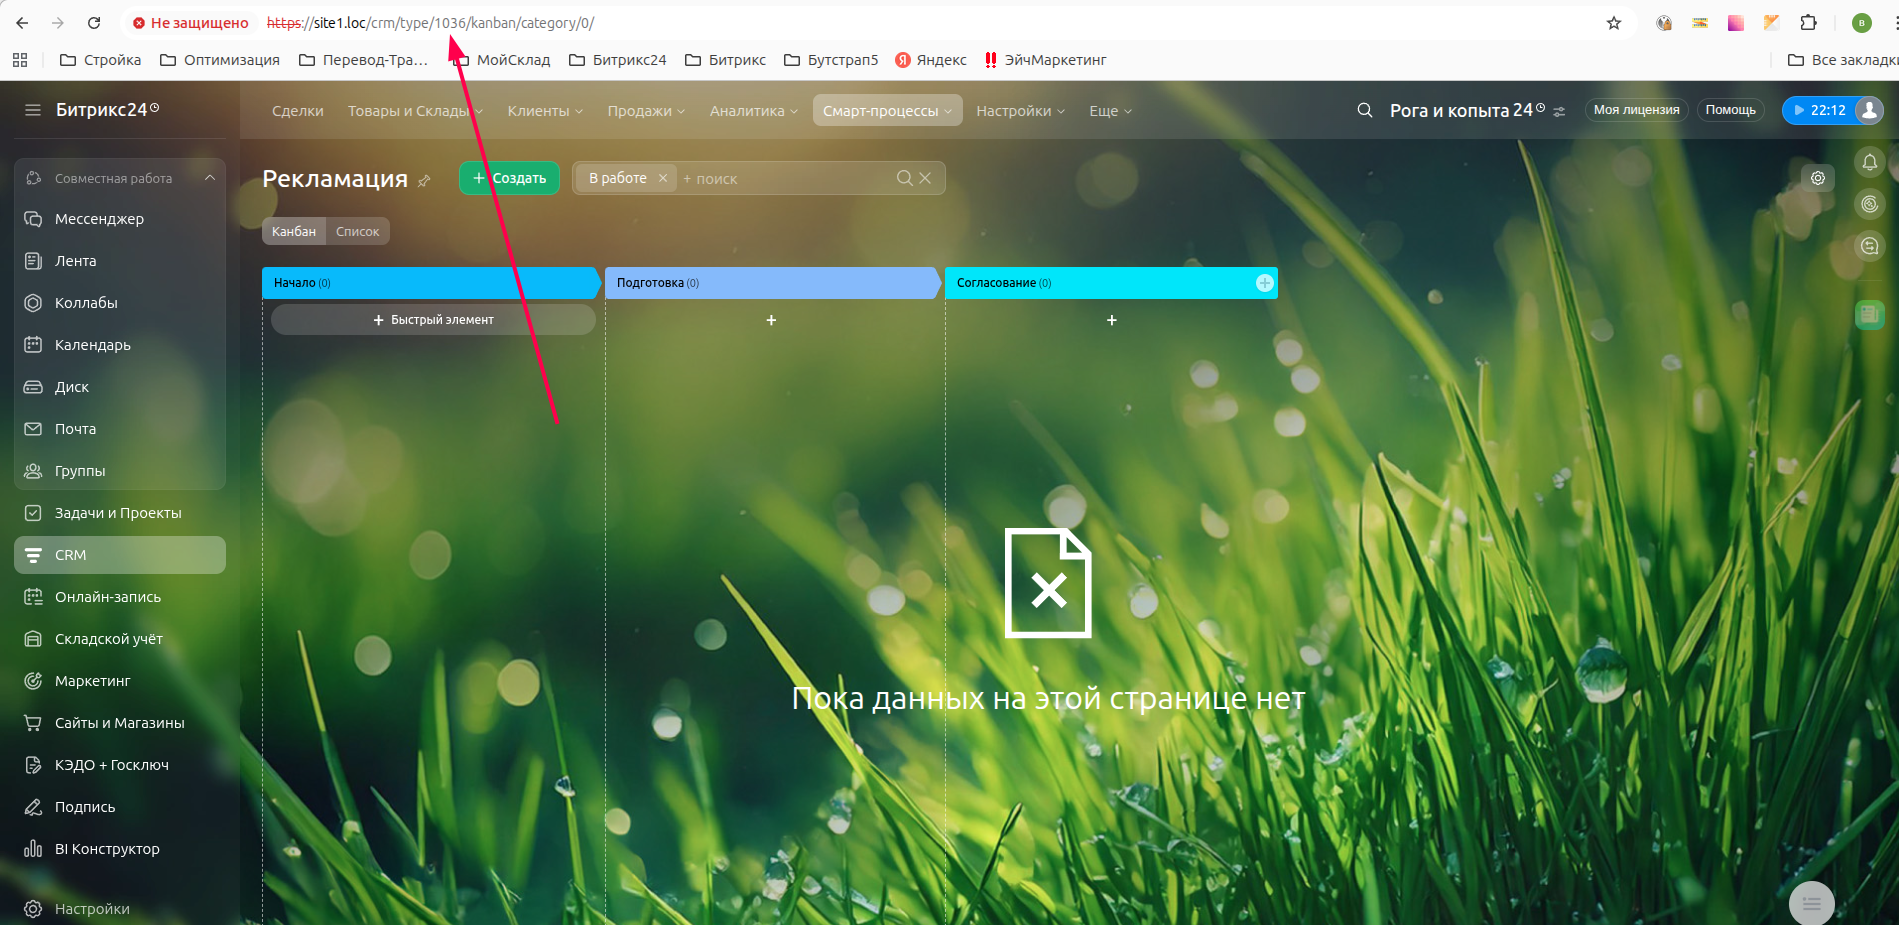Open Сделки in the top menu
Image resolution: width=1899 pixels, height=925 pixels.
tap(297, 111)
